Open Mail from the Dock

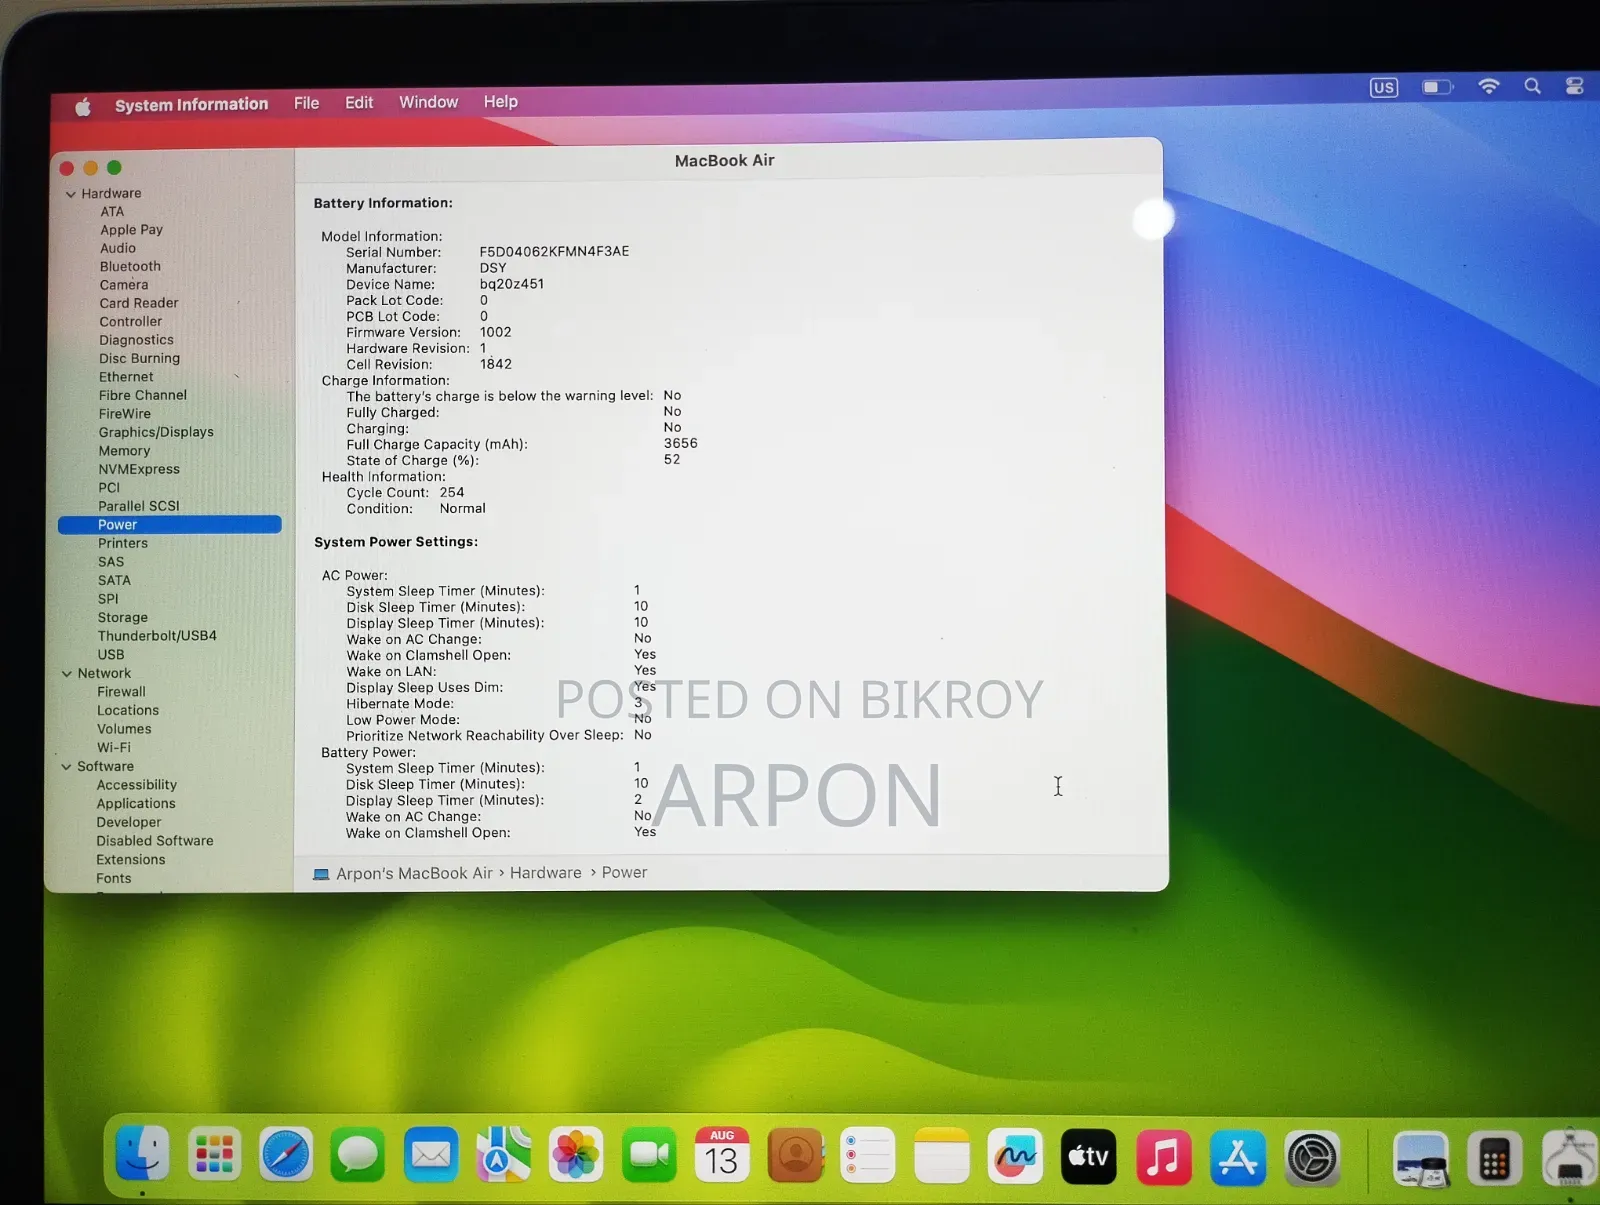click(431, 1156)
